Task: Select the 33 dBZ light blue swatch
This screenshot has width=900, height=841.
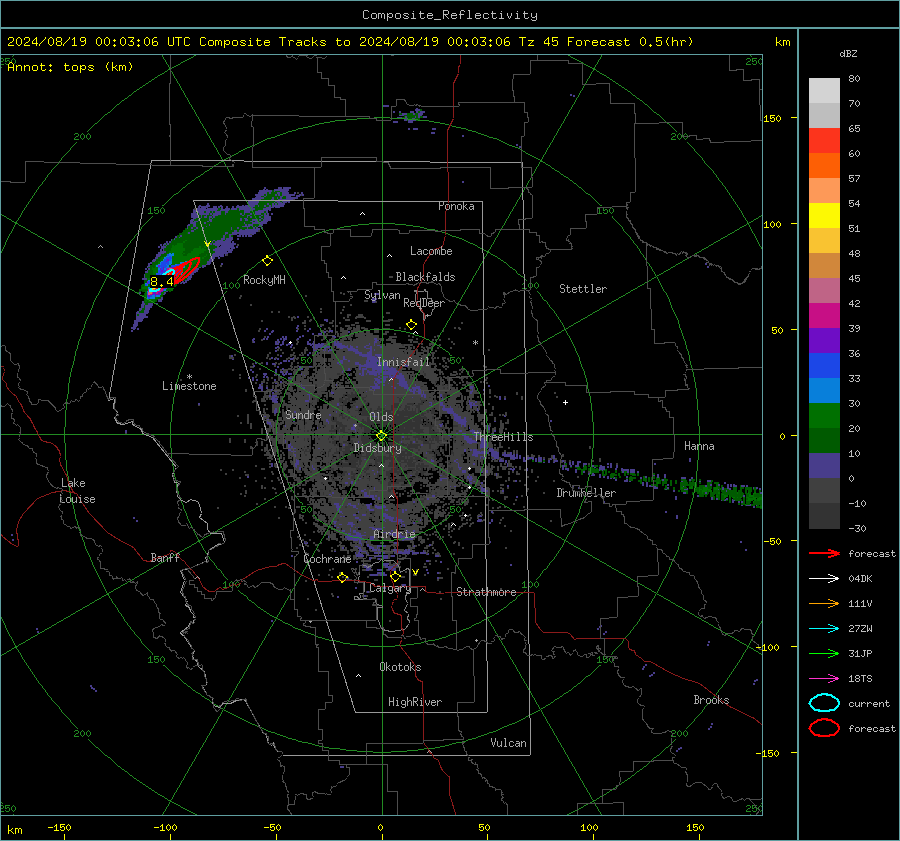Action: [x=824, y=391]
